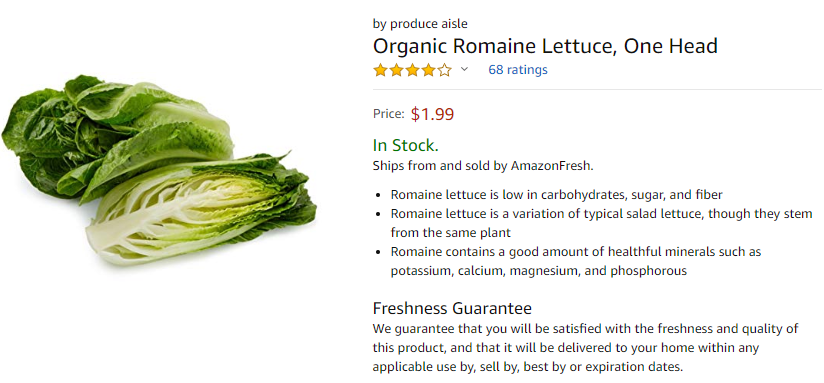Open the romaine lettuce product image

159,169
